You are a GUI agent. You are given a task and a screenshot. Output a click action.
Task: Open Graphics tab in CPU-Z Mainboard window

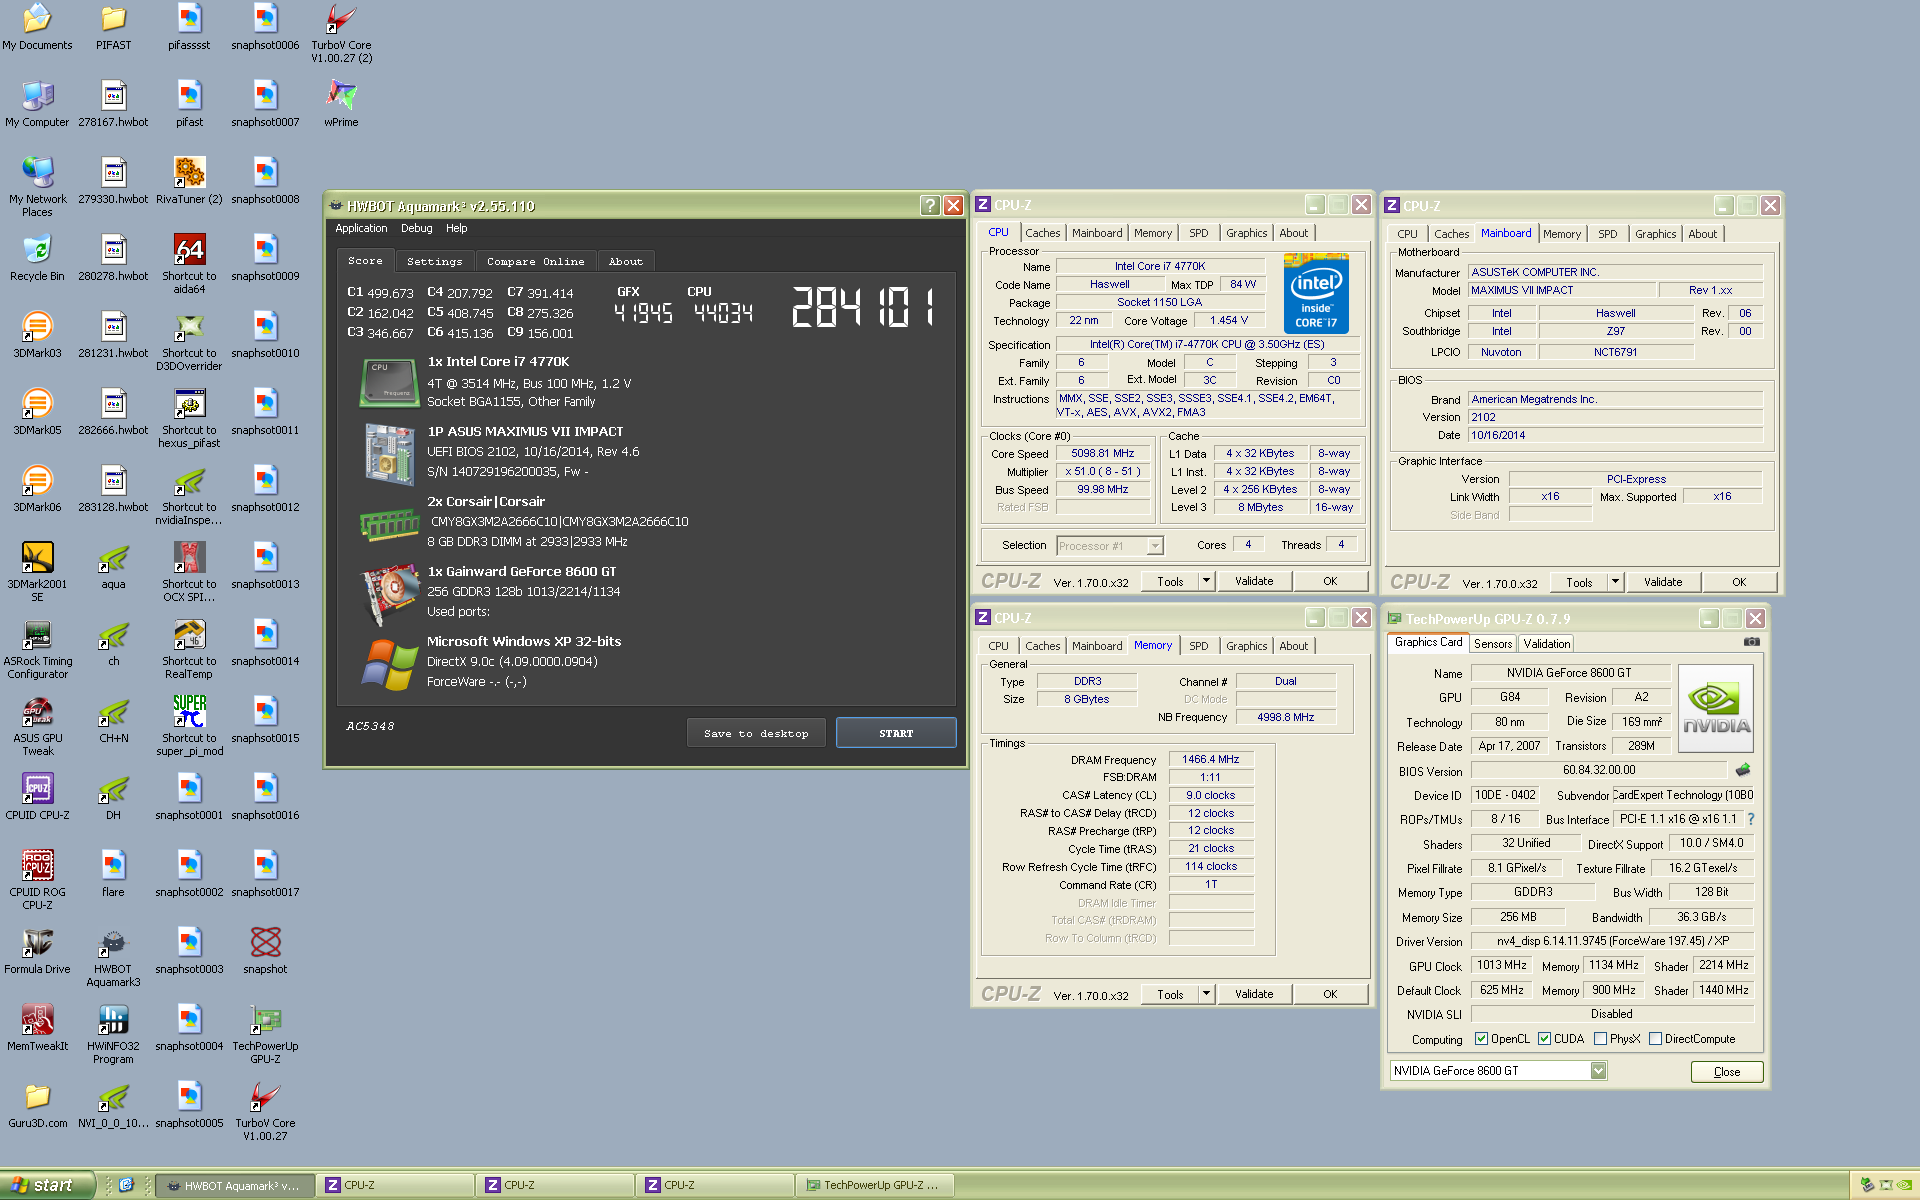tap(1656, 234)
